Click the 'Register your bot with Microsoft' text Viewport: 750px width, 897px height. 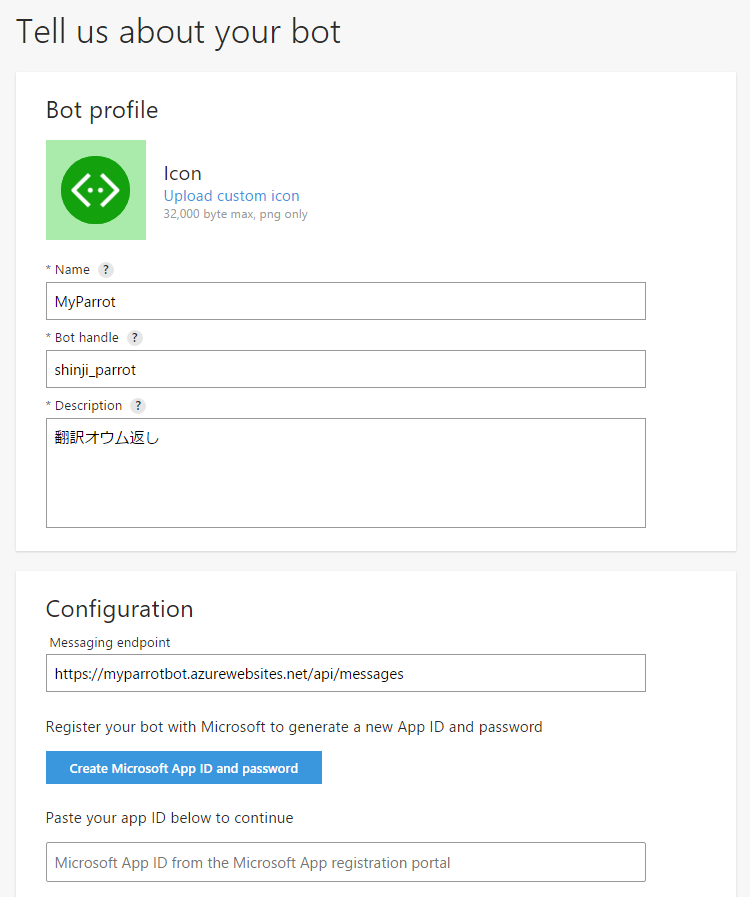294,727
